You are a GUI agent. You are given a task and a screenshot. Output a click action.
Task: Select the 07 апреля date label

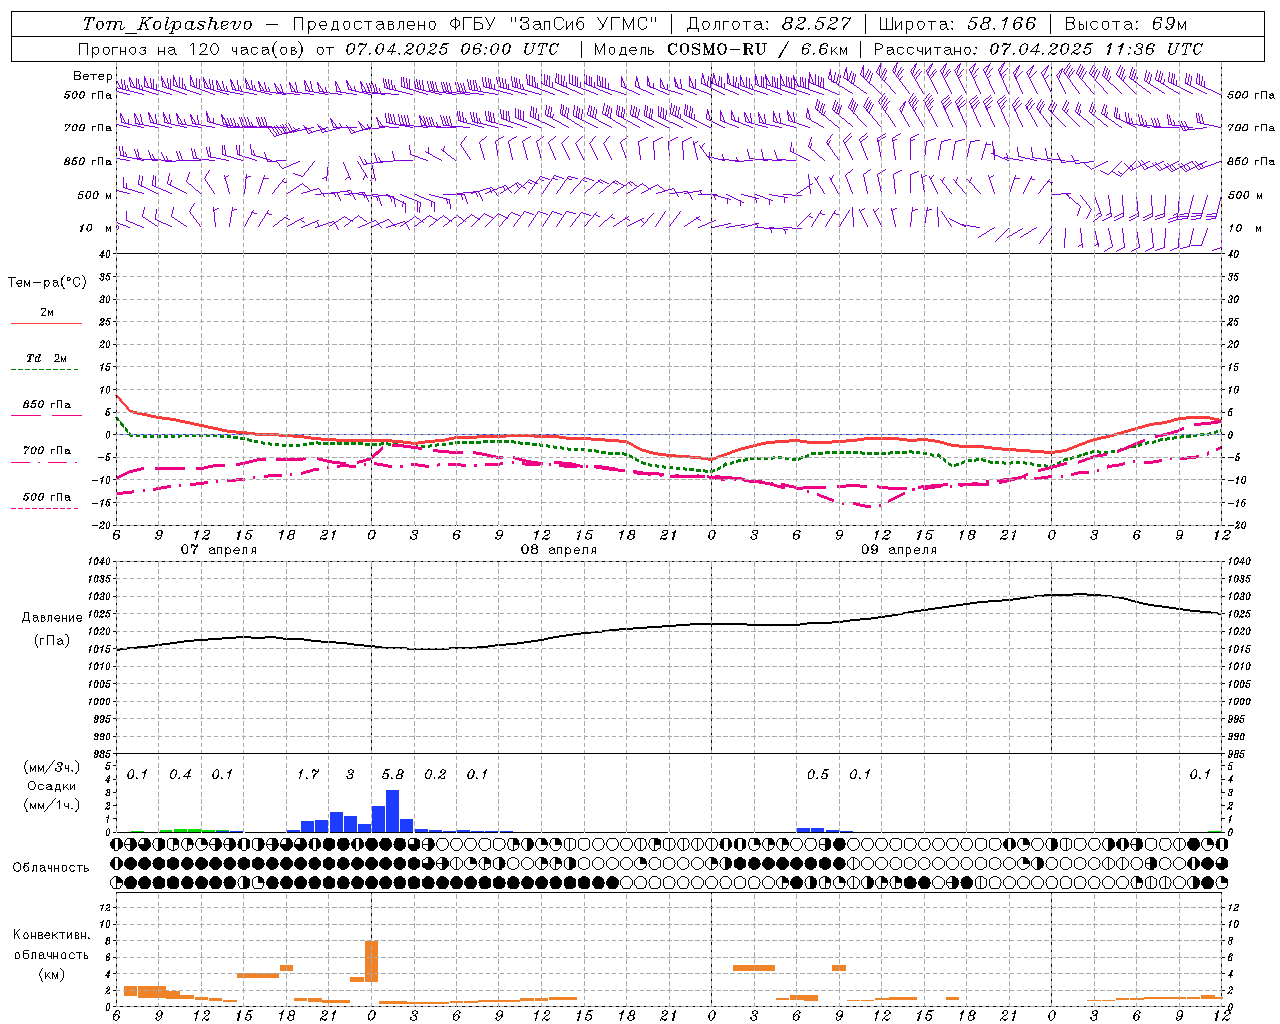pos(218,550)
